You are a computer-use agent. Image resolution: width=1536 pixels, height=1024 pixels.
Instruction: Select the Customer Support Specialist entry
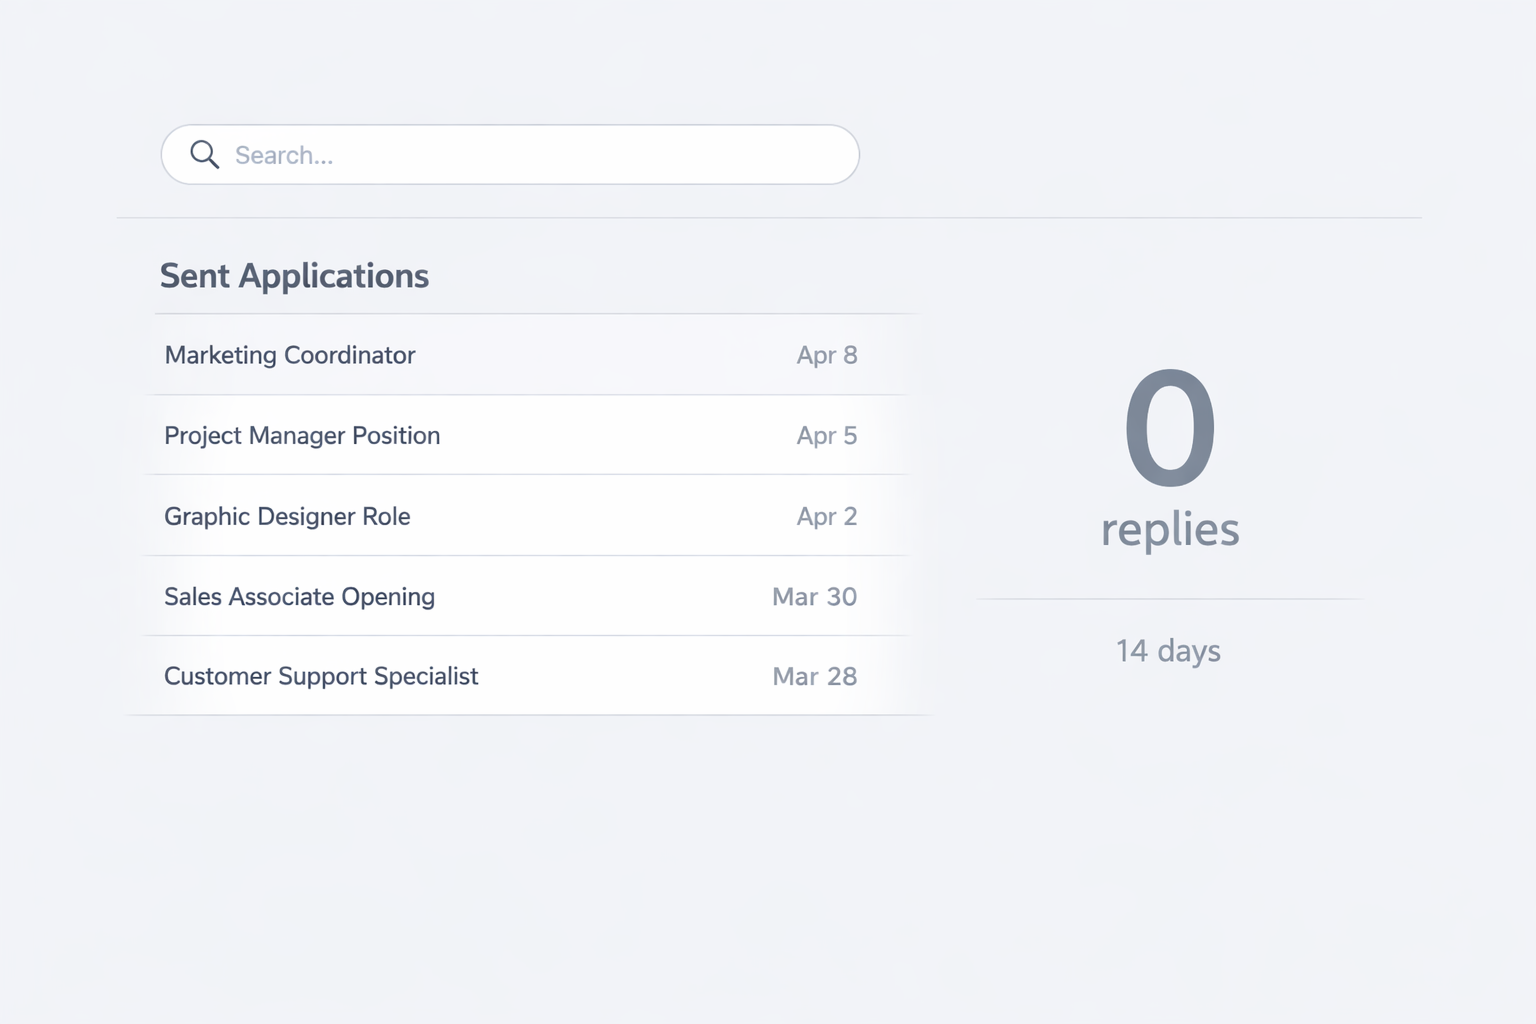tap(321, 676)
